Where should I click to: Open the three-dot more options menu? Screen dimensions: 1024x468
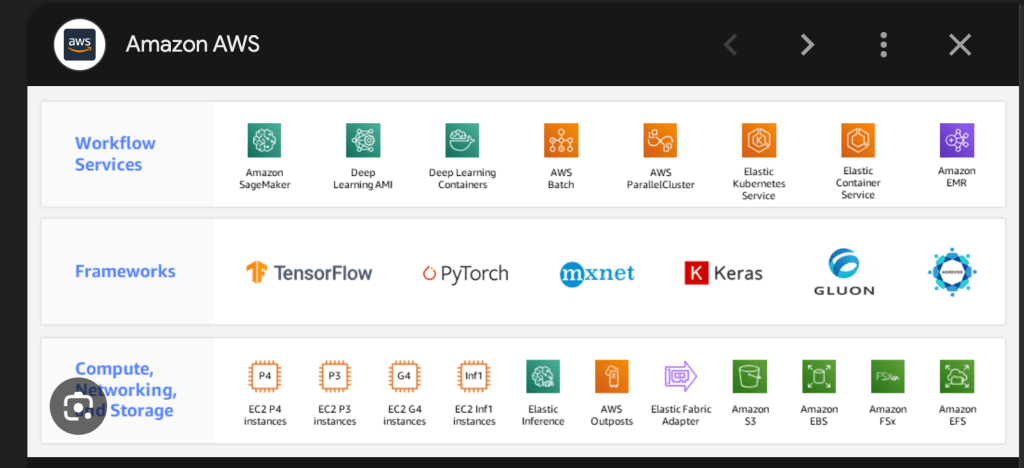(883, 44)
